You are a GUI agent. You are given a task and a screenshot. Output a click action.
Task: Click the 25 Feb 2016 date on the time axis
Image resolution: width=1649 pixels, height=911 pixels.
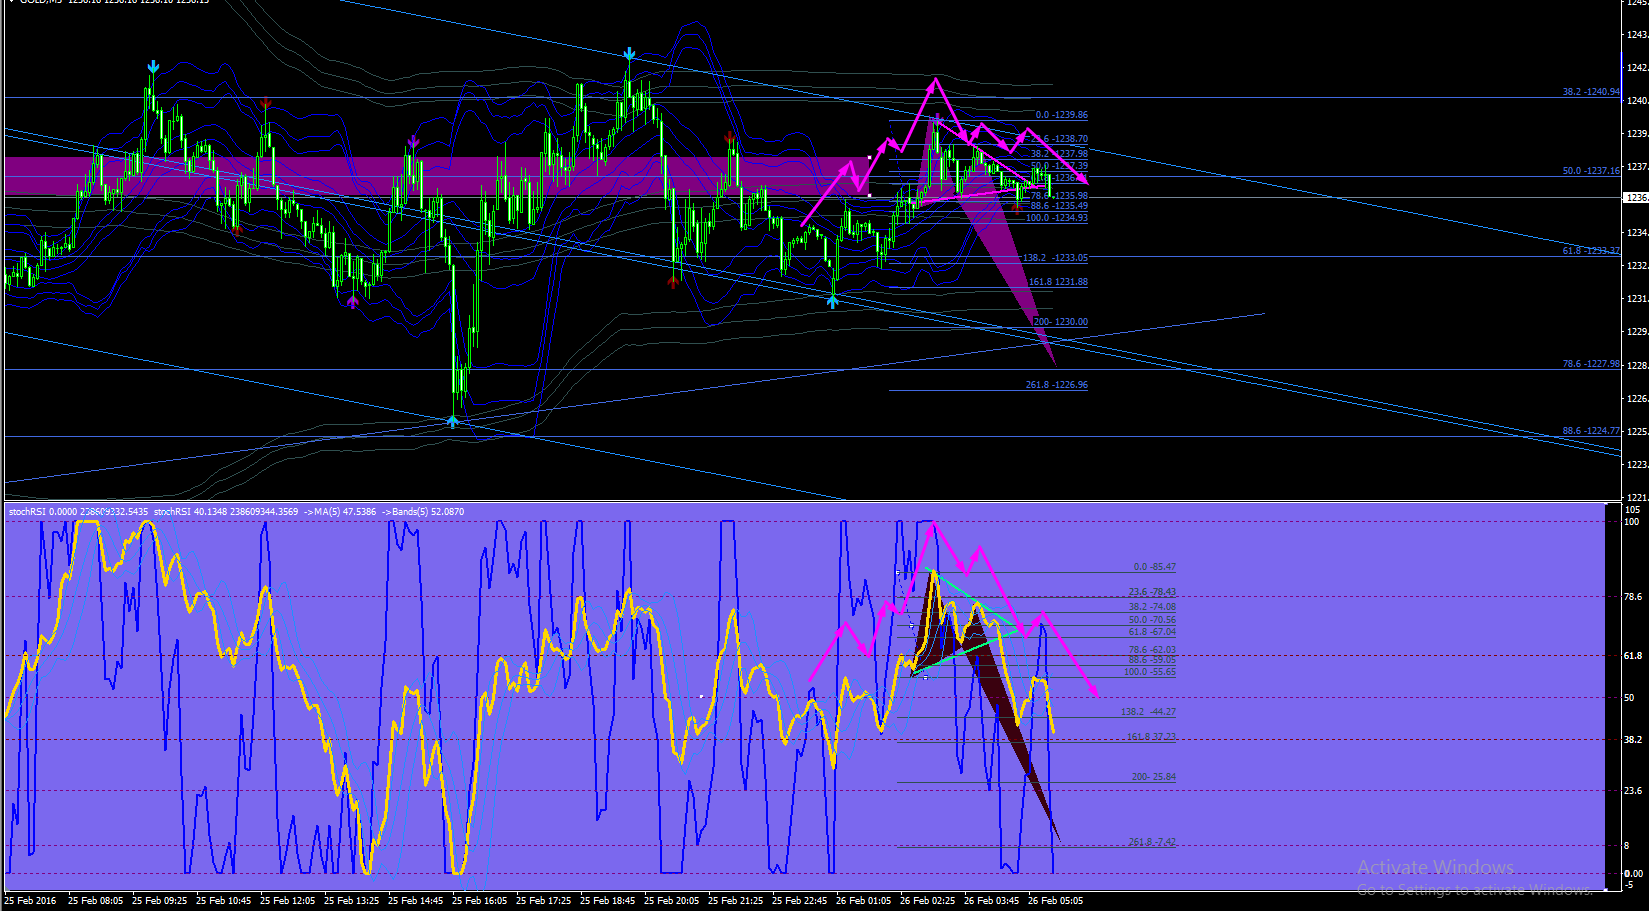click(30, 901)
